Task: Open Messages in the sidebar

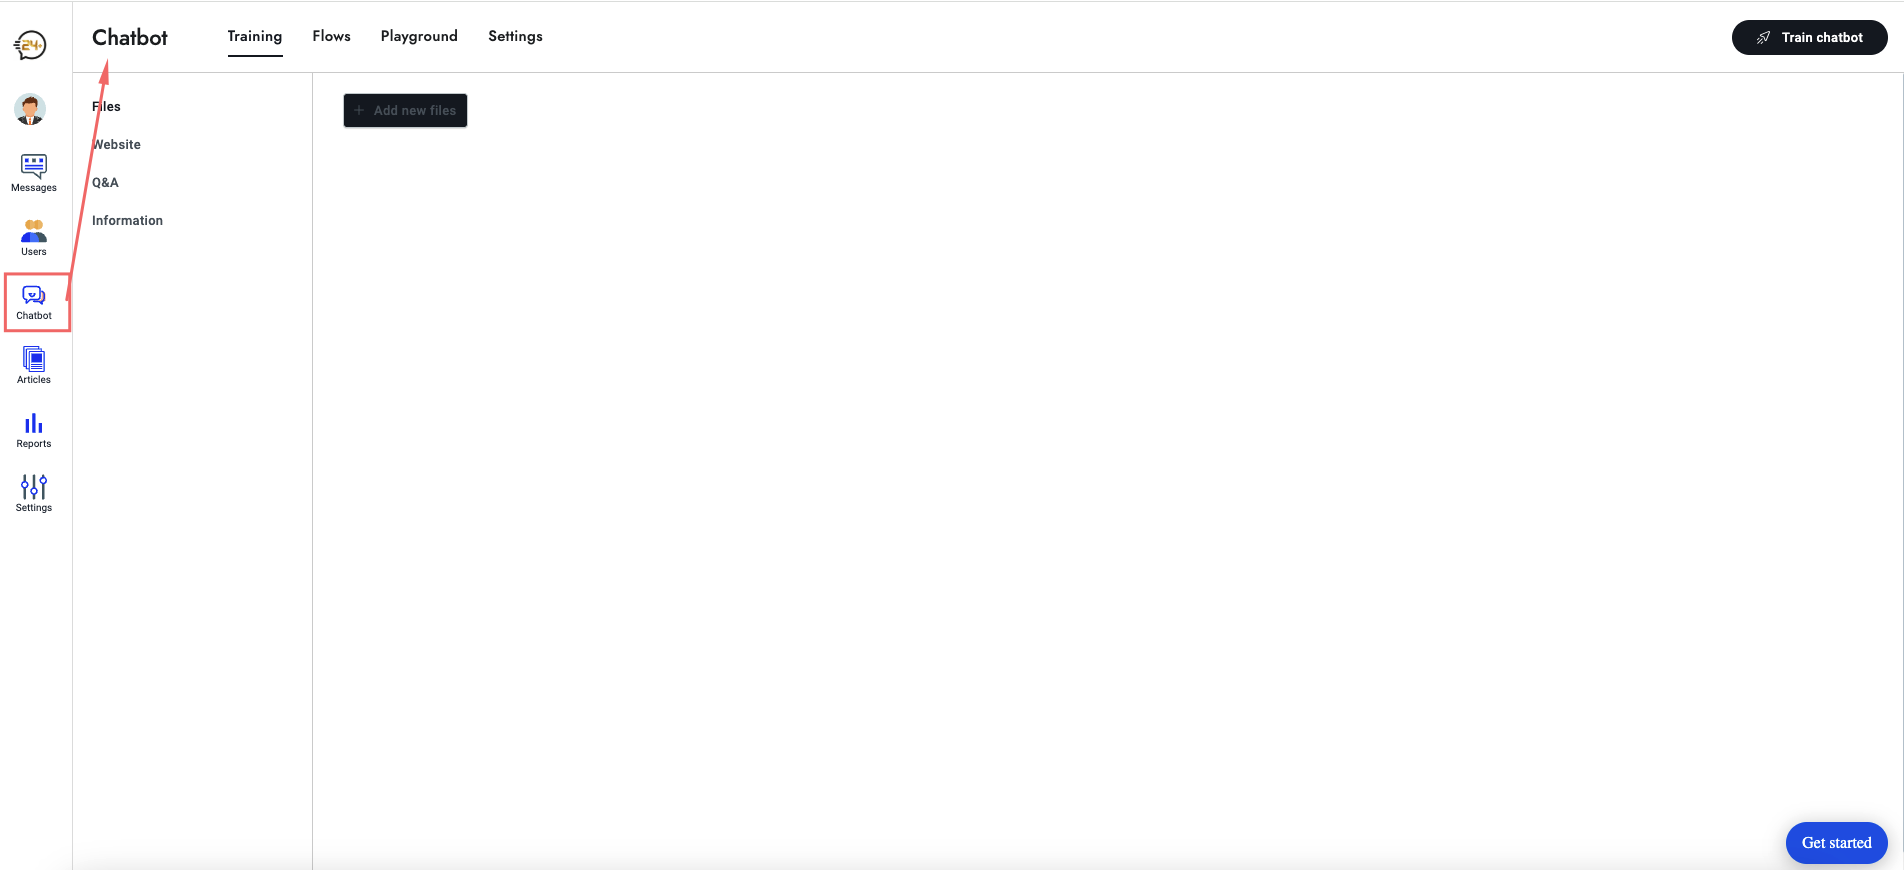Action: [34, 173]
